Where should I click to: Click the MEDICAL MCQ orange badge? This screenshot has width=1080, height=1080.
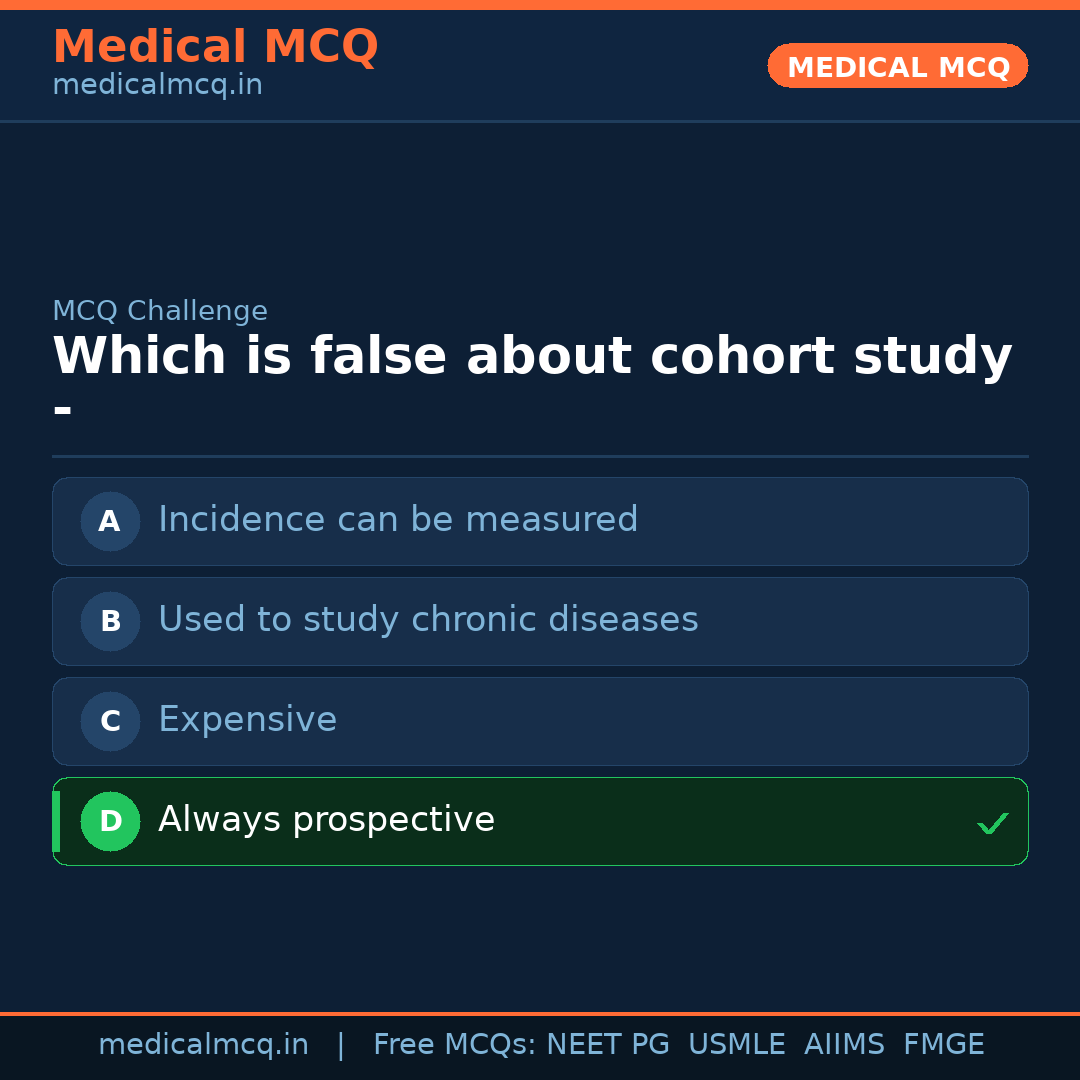click(897, 66)
